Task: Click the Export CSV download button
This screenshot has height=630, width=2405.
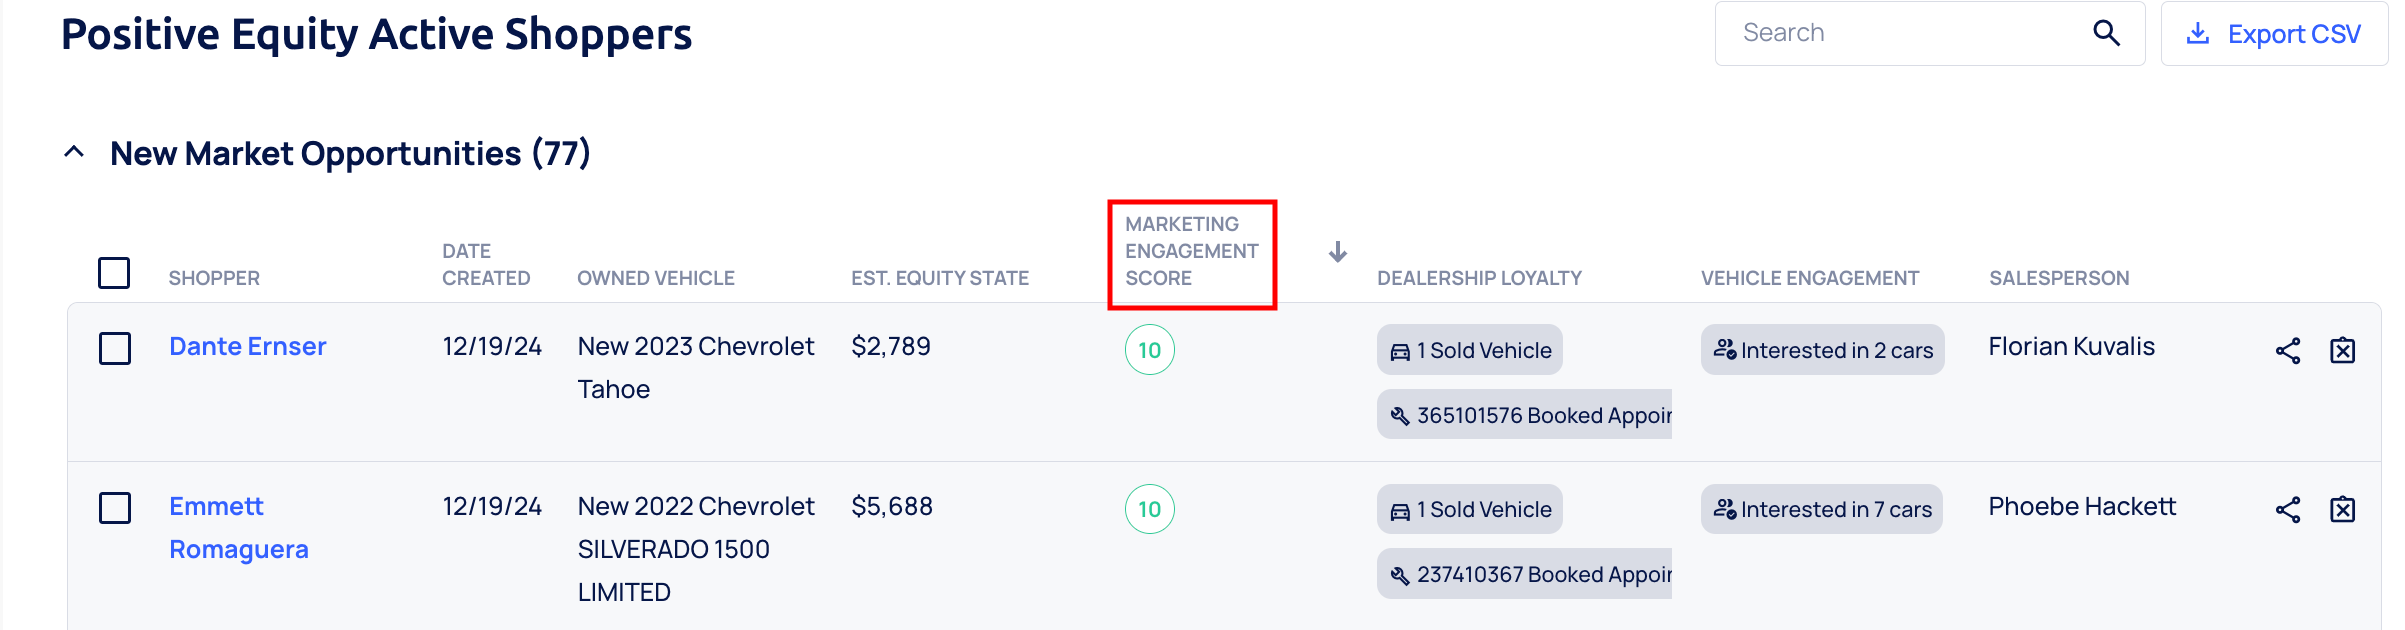Action: 2274,34
